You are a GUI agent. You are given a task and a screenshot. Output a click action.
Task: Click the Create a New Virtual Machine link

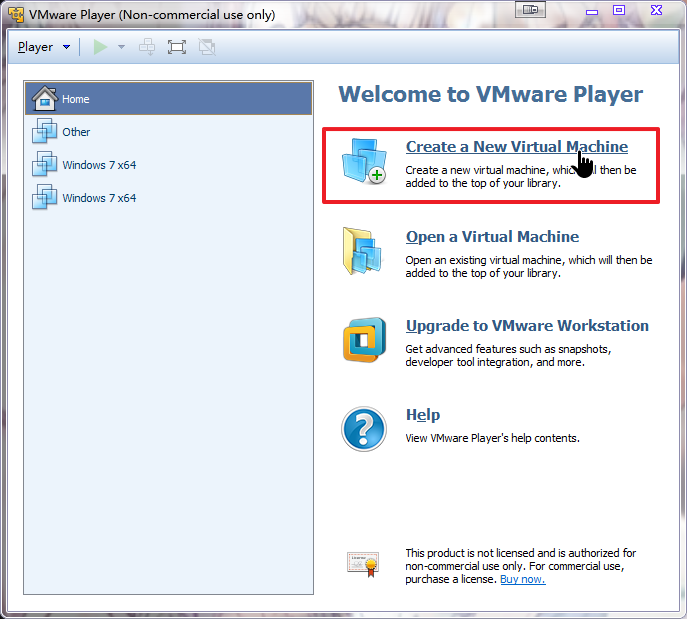(x=516, y=146)
